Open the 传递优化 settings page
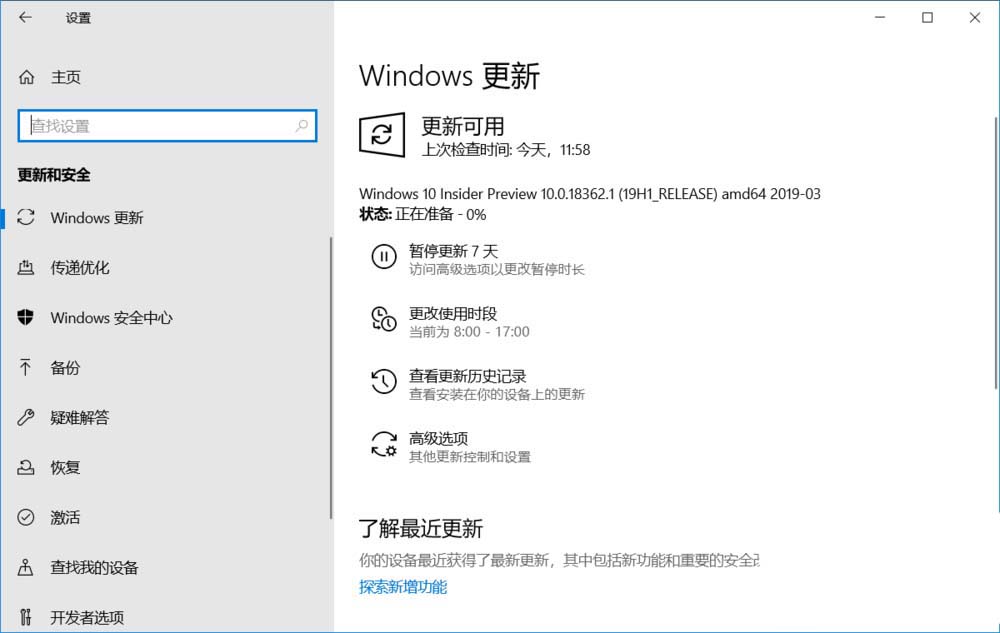1000x633 pixels. [80, 268]
